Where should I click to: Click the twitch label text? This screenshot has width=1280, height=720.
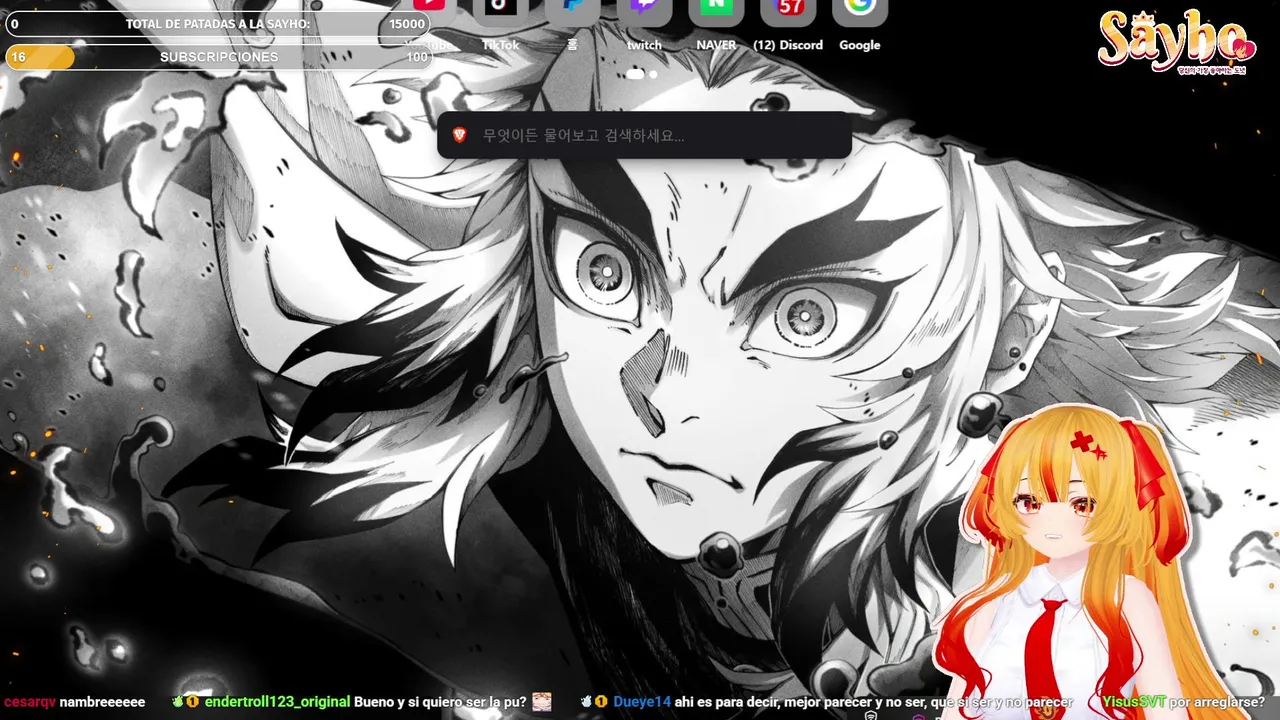(645, 45)
